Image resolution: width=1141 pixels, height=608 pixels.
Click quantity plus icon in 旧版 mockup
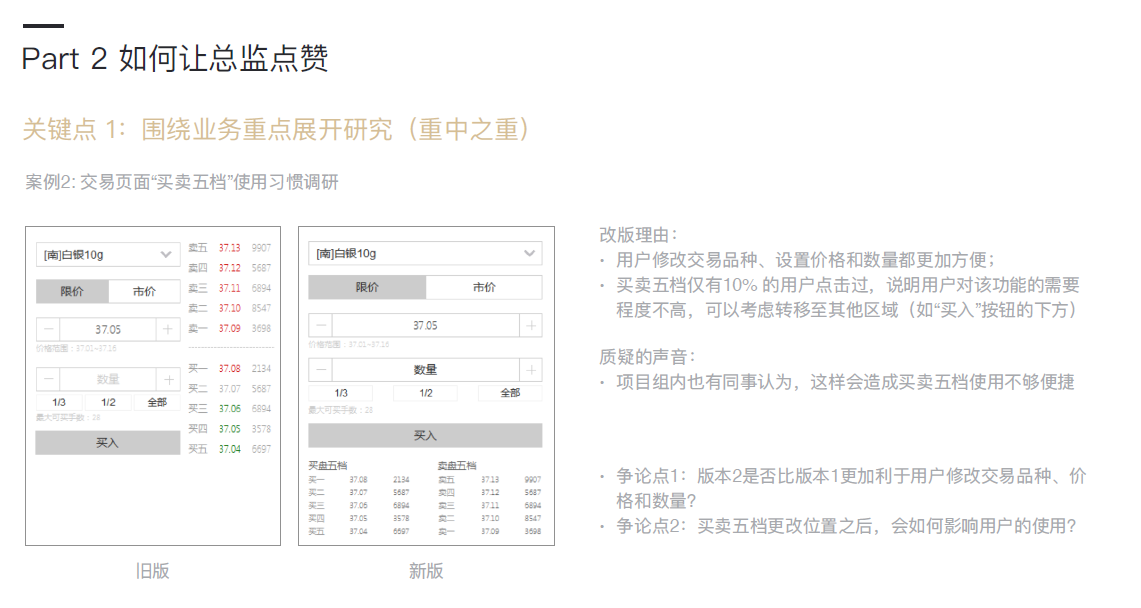(x=168, y=379)
